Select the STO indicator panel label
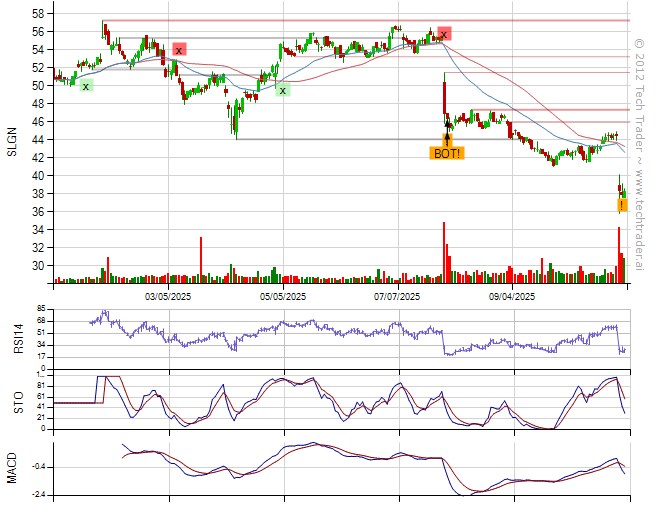Image resolution: width=657 pixels, height=514 pixels. click(x=13, y=402)
